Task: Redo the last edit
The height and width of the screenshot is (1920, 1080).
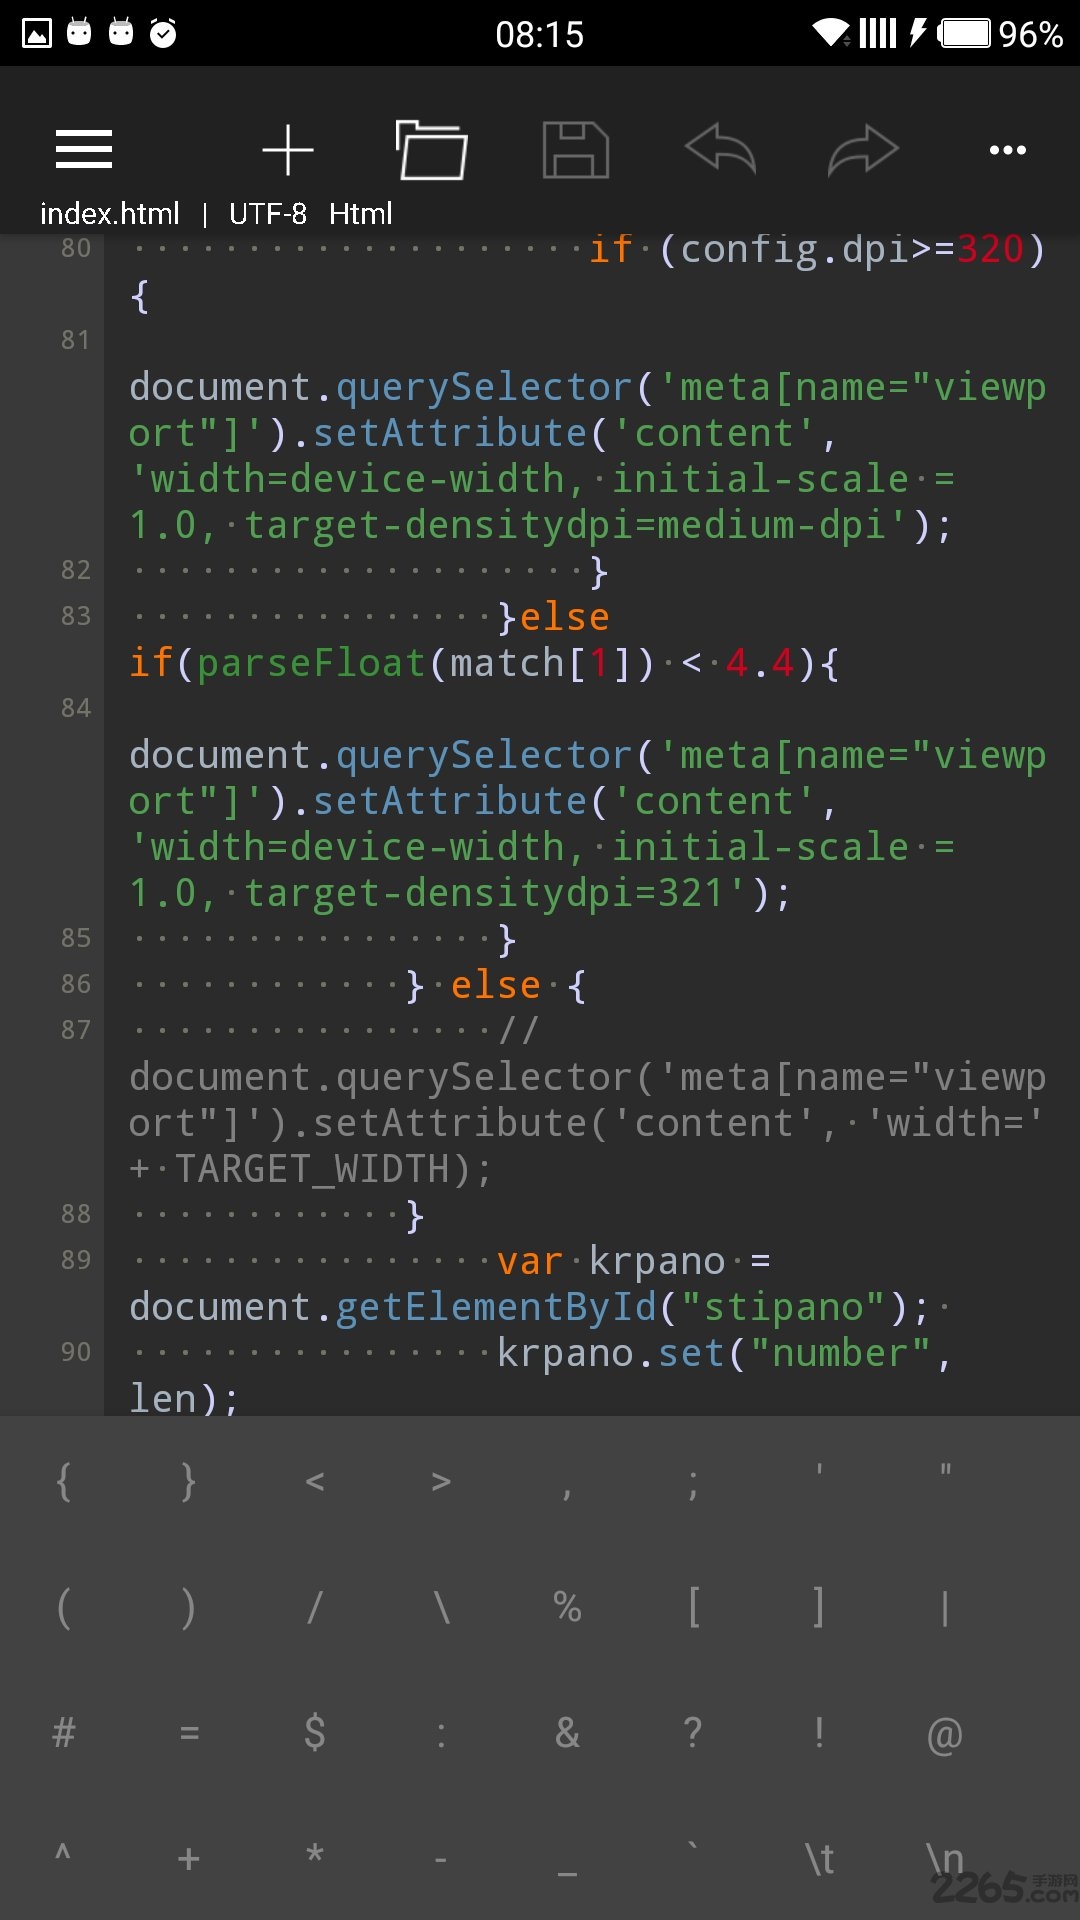Action: [864, 150]
